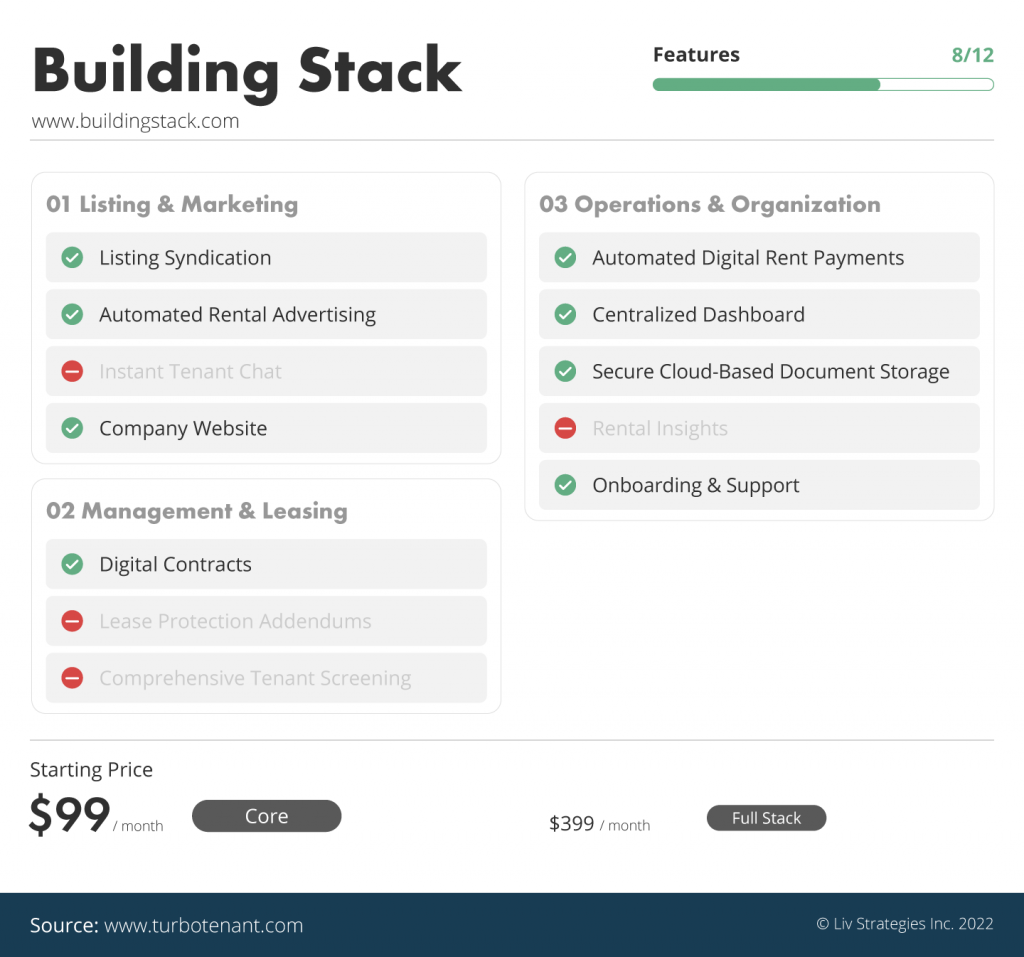
Task: Click red minus icon by Lease Protection Addendums
Action: (x=72, y=621)
